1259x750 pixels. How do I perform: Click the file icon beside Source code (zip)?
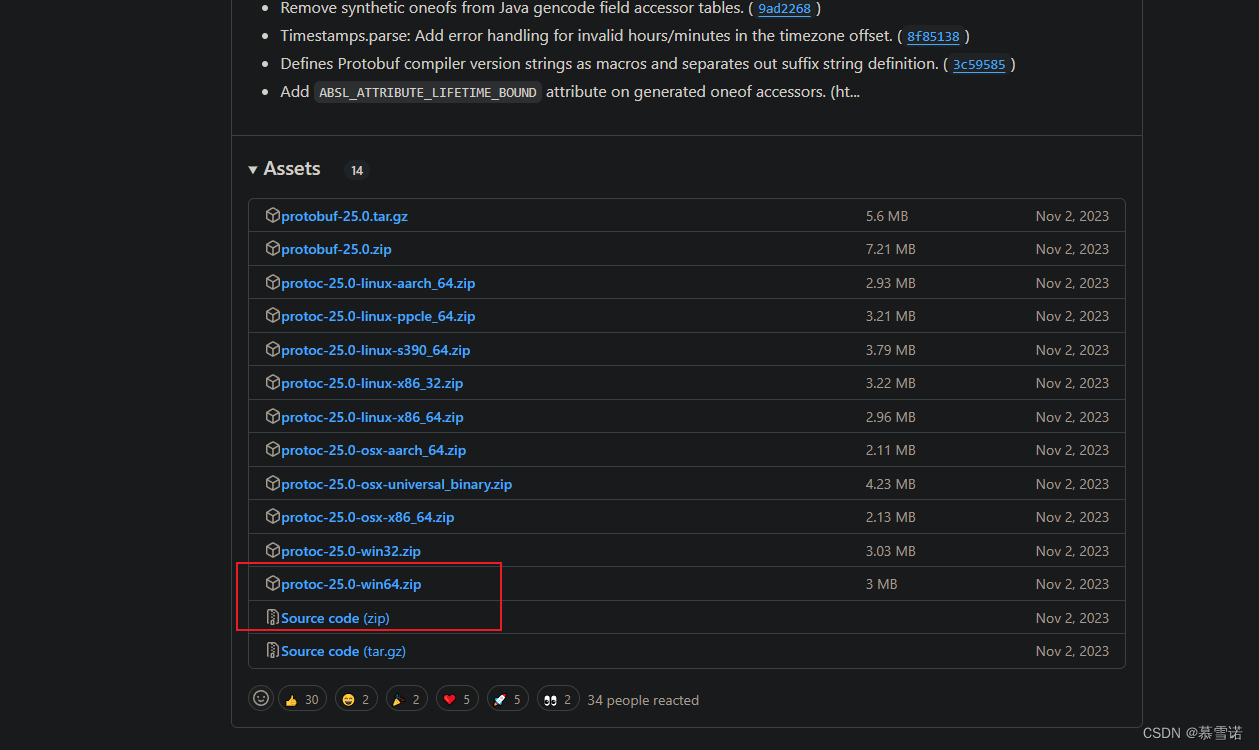272,617
